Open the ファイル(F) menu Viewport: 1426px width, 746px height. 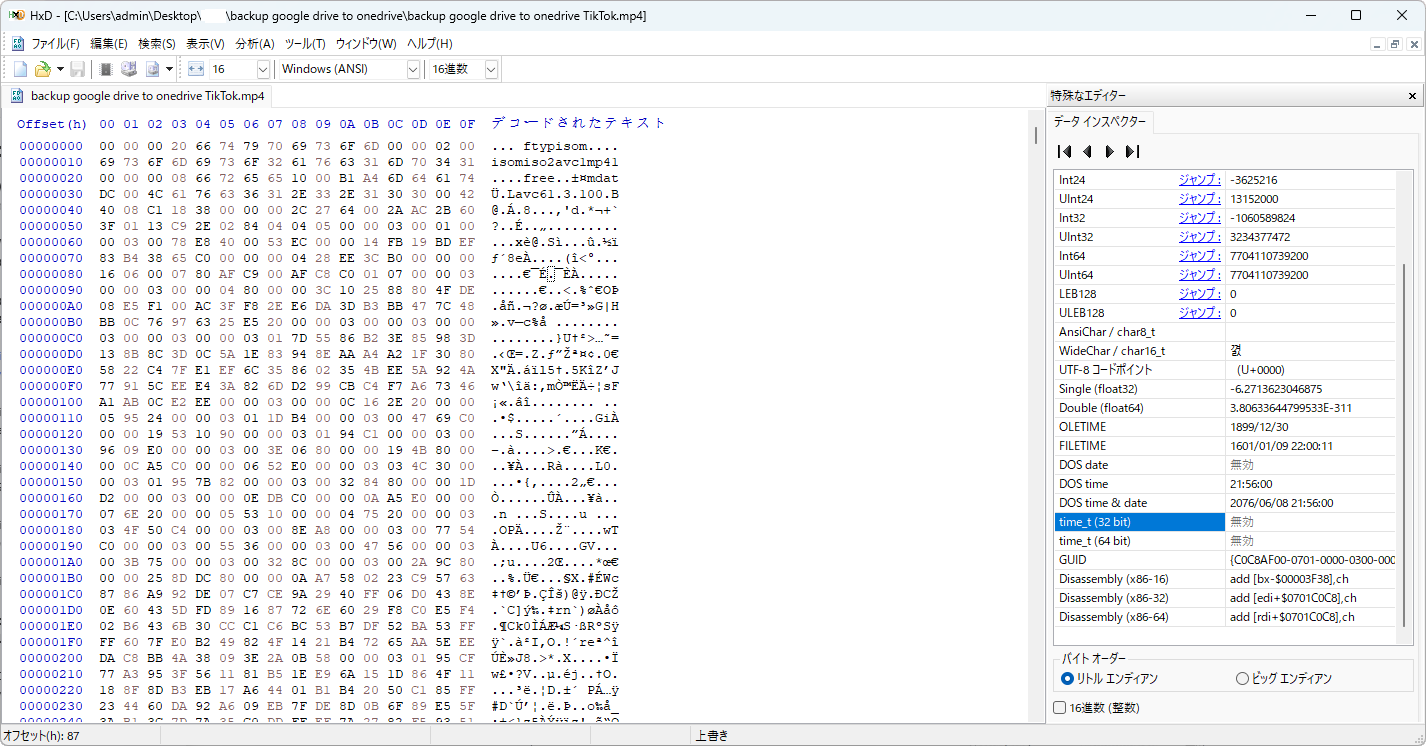[x=55, y=44]
